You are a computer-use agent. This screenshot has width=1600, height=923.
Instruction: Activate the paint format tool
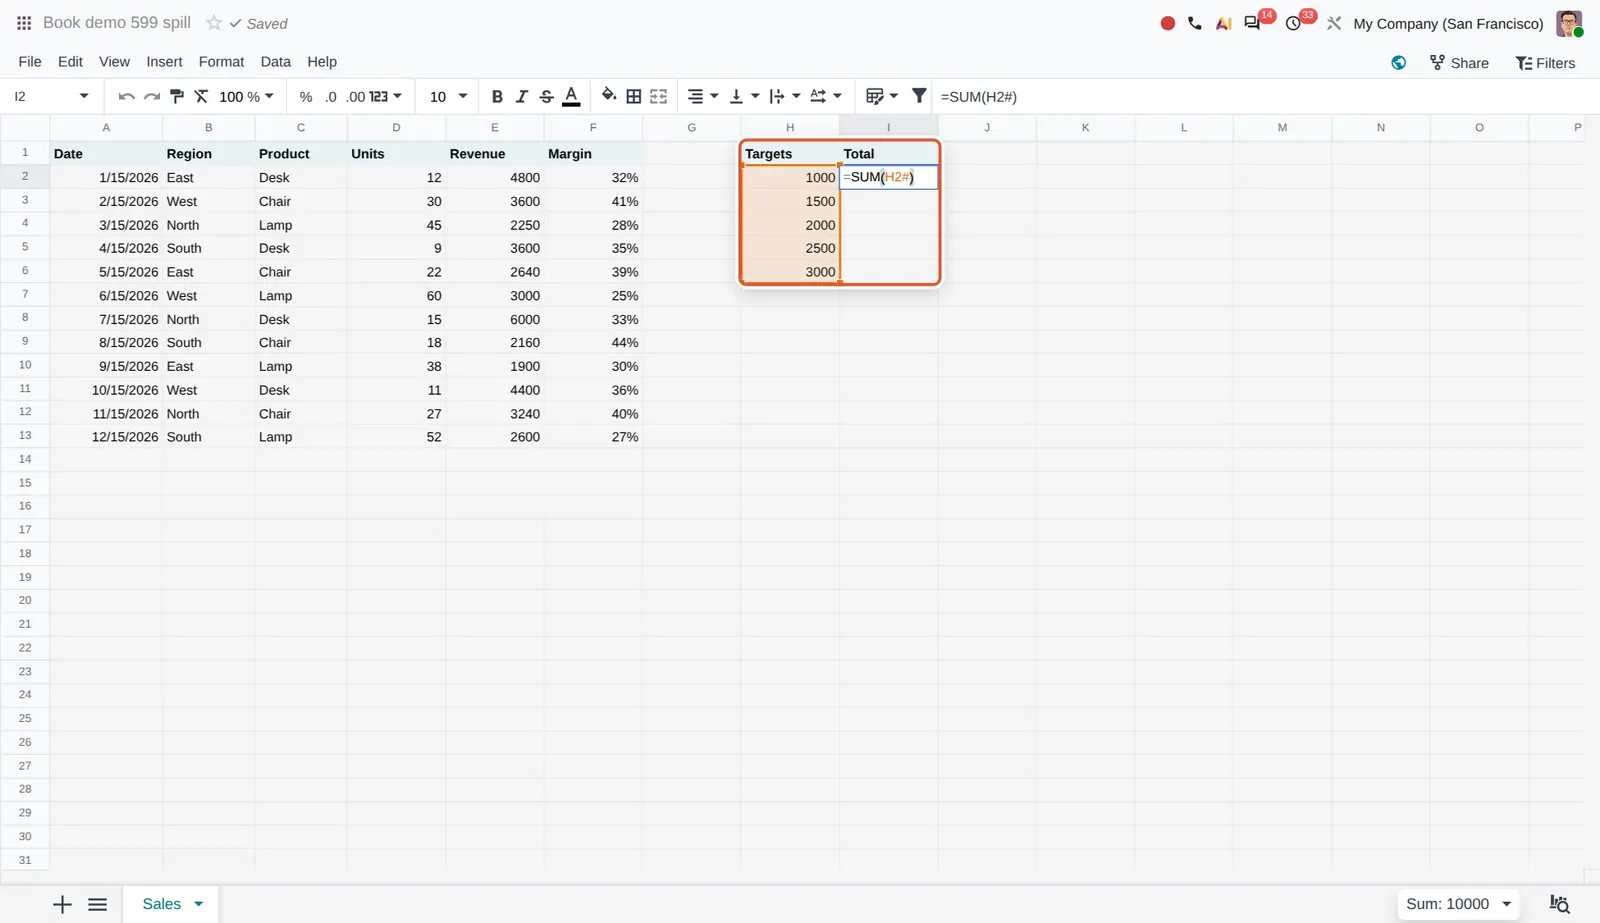[177, 97]
